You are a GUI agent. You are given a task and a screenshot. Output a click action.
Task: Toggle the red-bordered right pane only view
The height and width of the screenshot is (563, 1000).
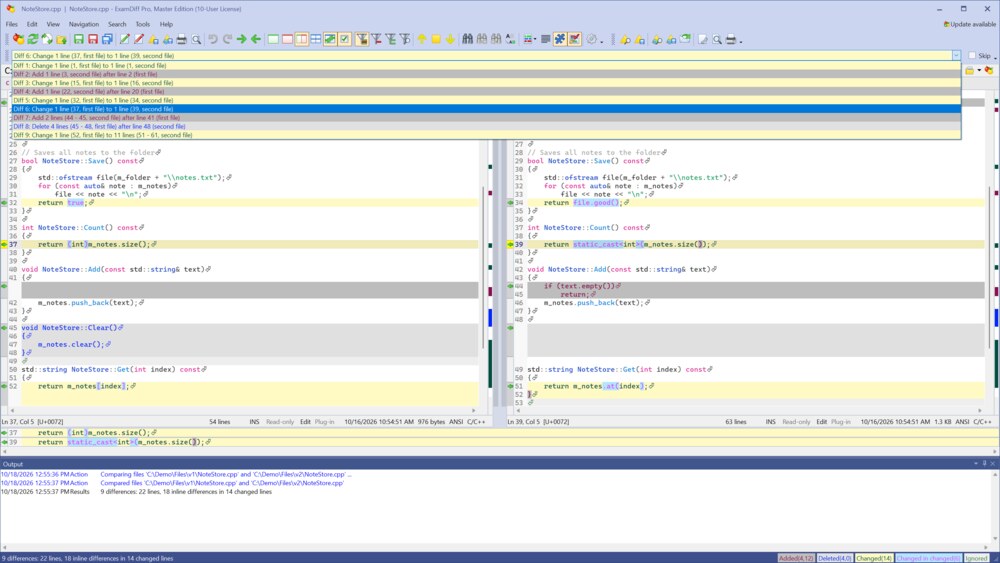[288, 40]
